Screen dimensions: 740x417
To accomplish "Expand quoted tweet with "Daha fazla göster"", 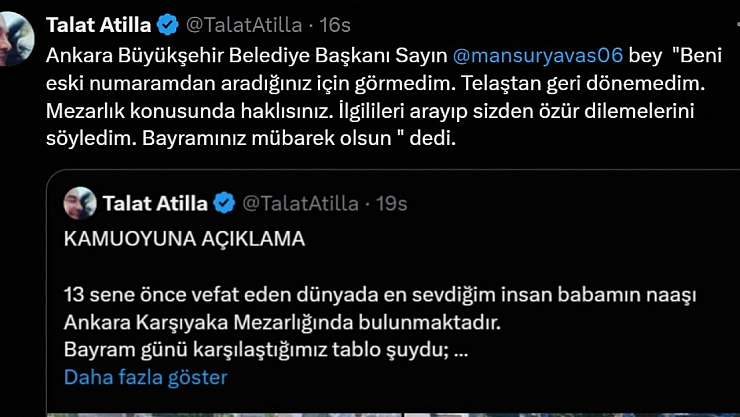I will coord(145,377).
